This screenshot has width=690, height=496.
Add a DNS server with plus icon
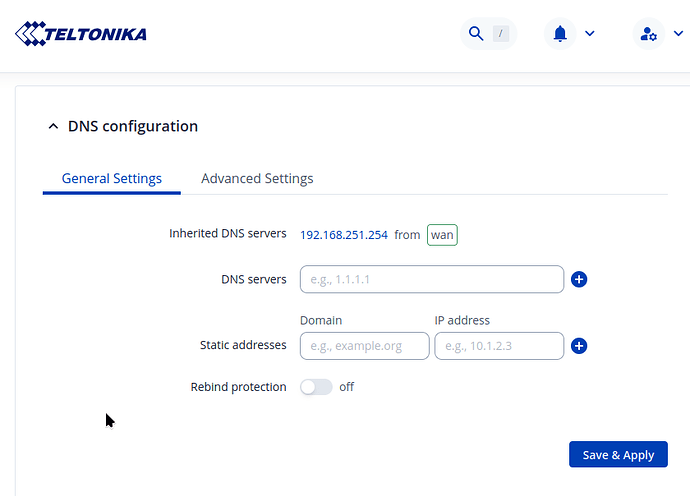click(579, 279)
